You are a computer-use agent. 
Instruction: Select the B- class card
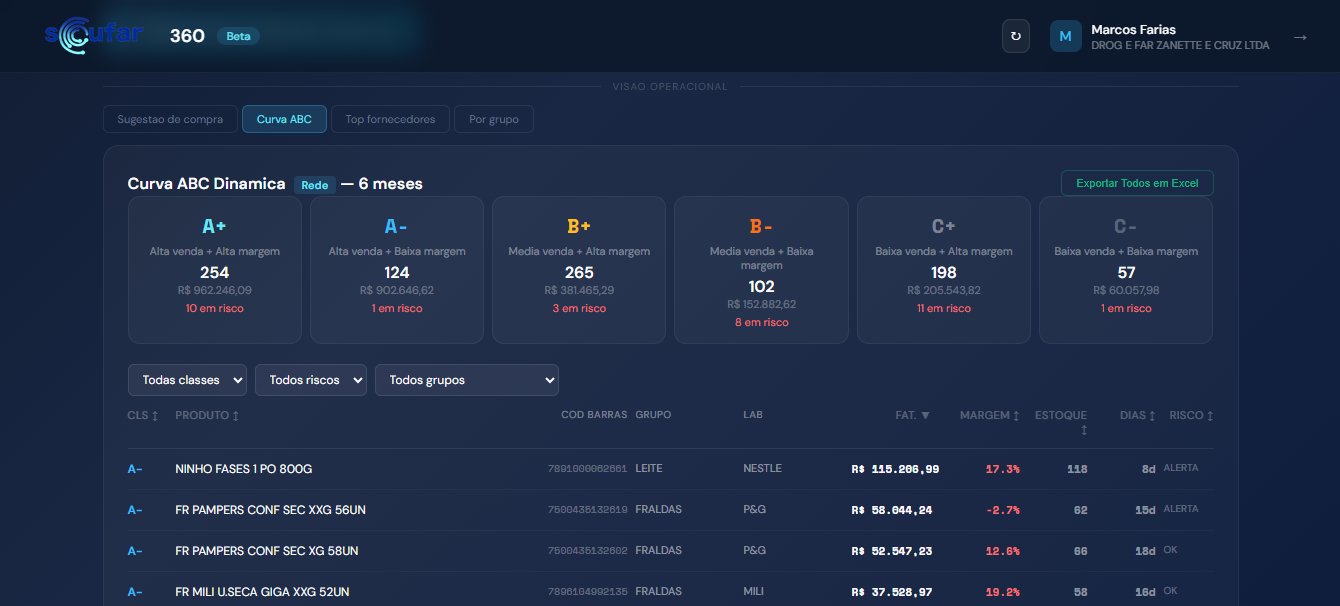pyautogui.click(x=762, y=270)
